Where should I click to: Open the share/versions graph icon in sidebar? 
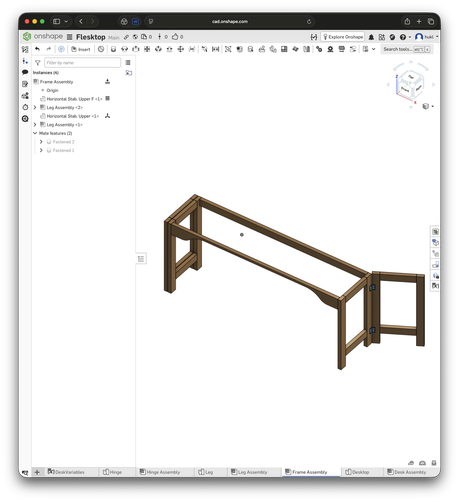(x=25, y=96)
